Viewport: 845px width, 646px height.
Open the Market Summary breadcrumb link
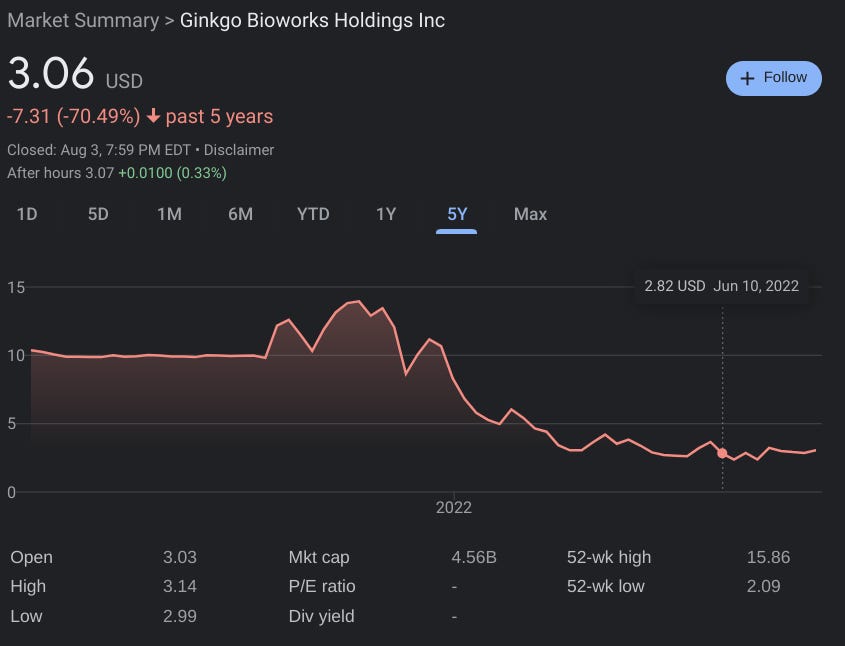coord(83,20)
